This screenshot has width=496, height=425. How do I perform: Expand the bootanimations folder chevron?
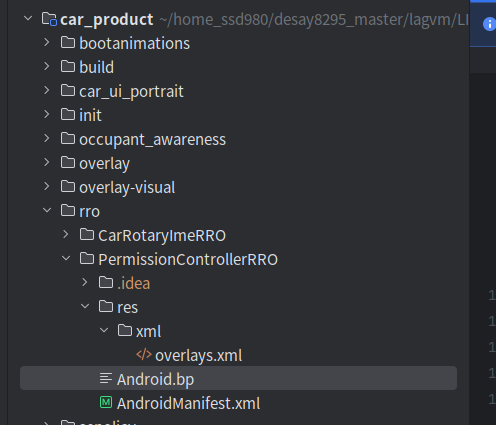click(x=47, y=42)
